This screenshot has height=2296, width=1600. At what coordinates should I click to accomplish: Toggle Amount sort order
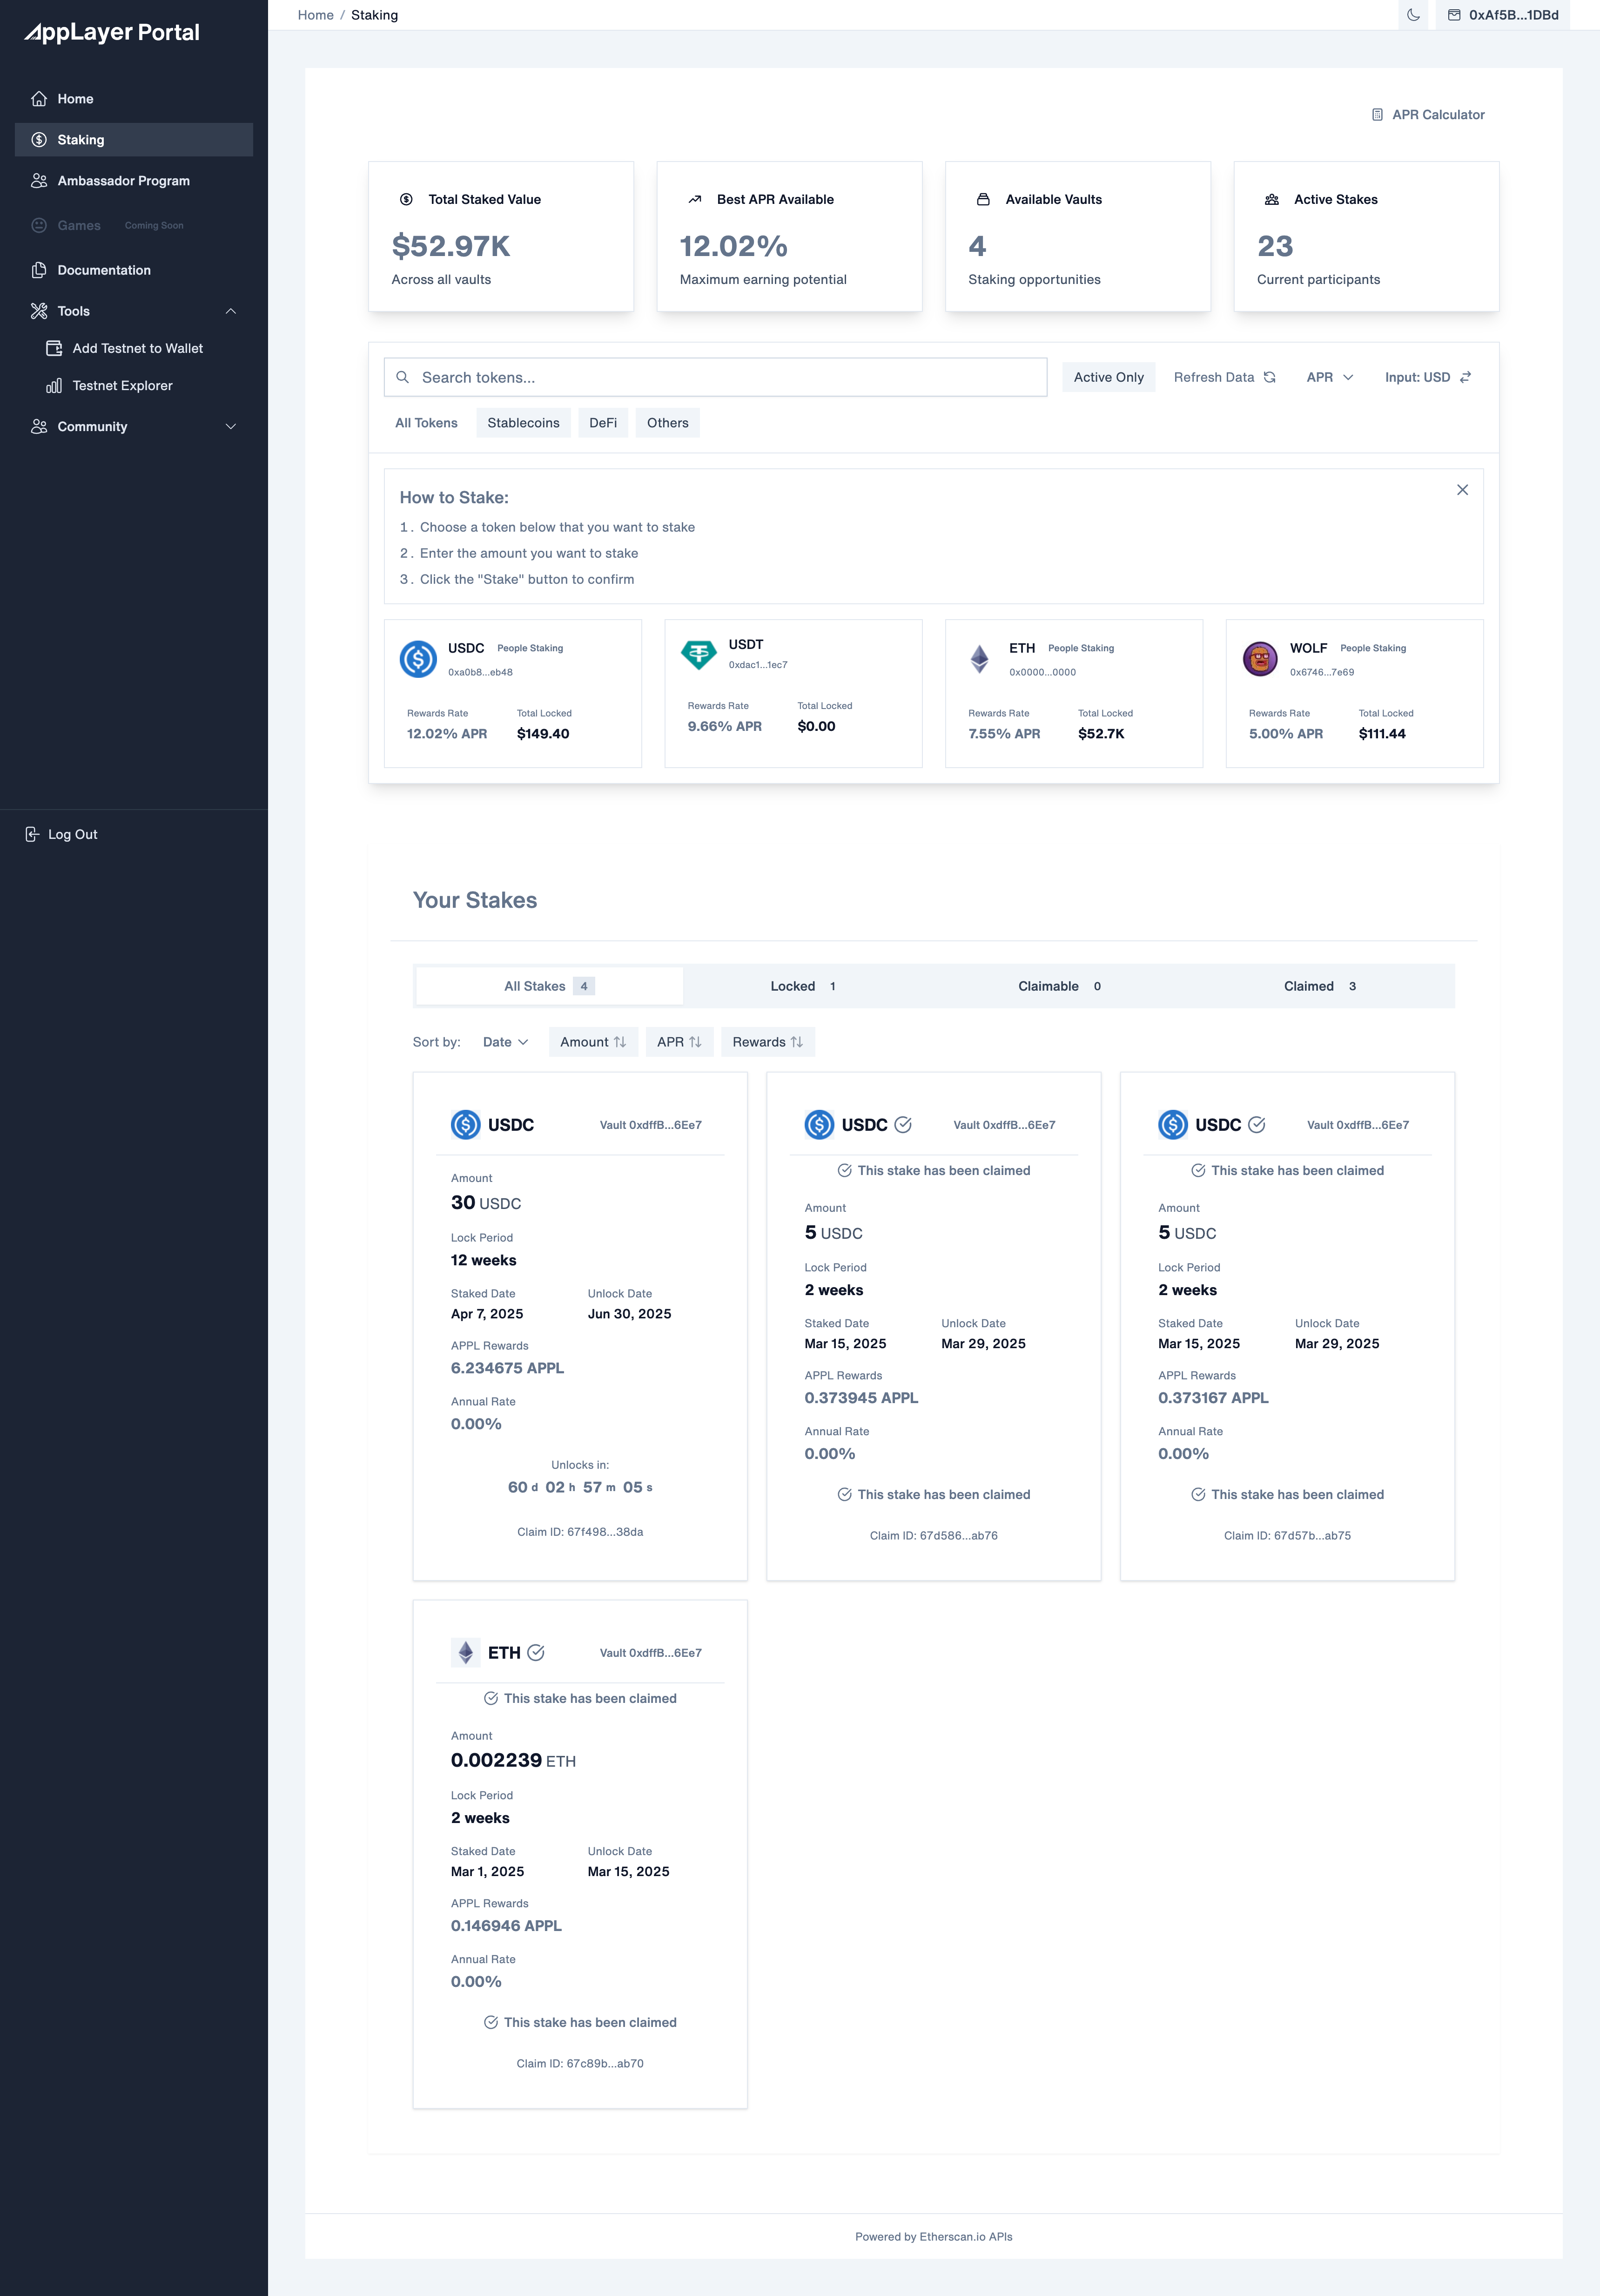[593, 1042]
